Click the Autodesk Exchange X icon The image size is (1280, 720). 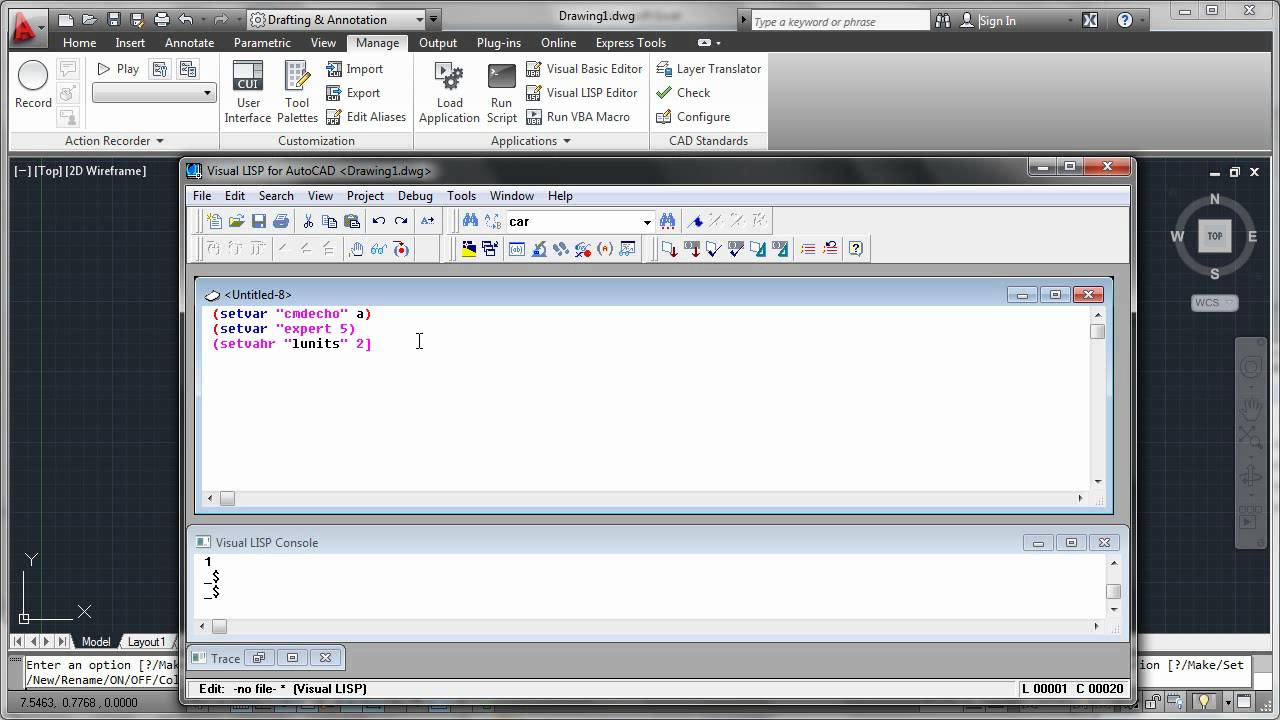pos(1090,20)
